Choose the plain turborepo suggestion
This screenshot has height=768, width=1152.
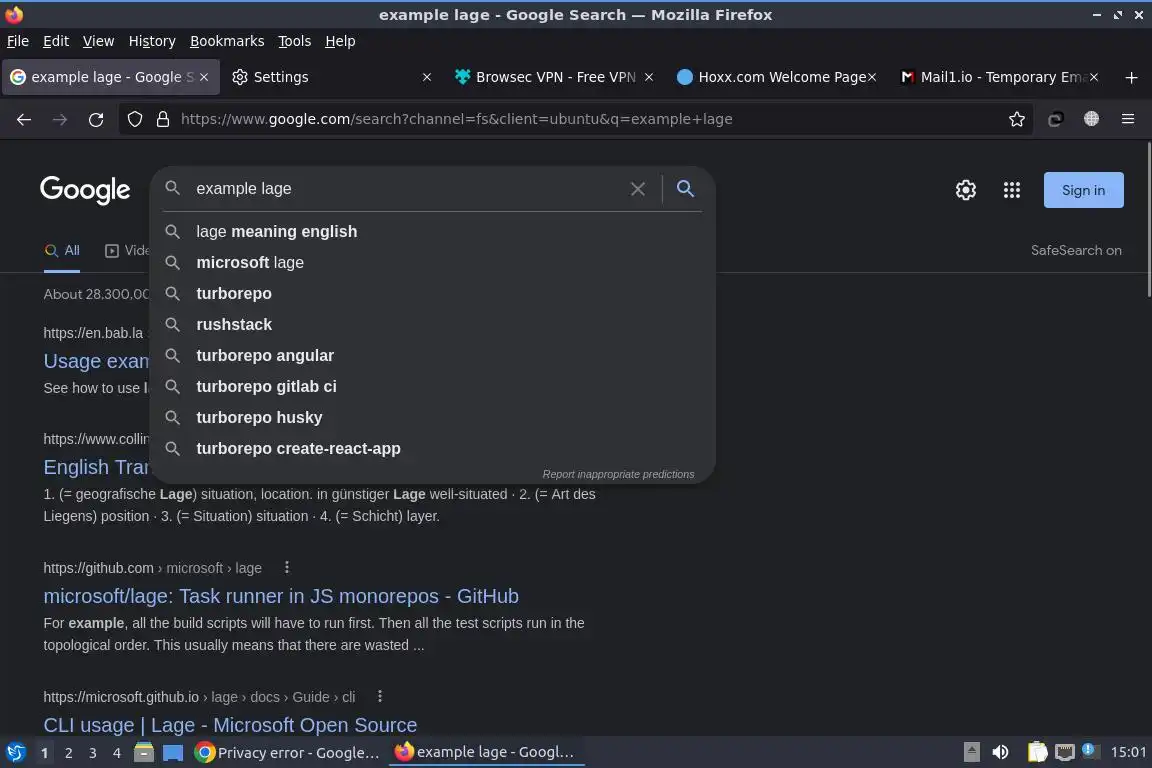coord(432,293)
